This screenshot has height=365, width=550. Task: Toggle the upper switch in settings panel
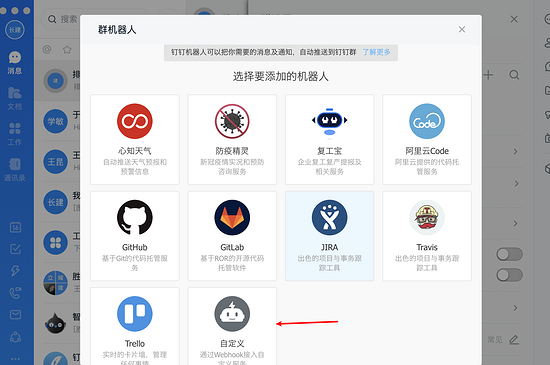[x=509, y=254]
